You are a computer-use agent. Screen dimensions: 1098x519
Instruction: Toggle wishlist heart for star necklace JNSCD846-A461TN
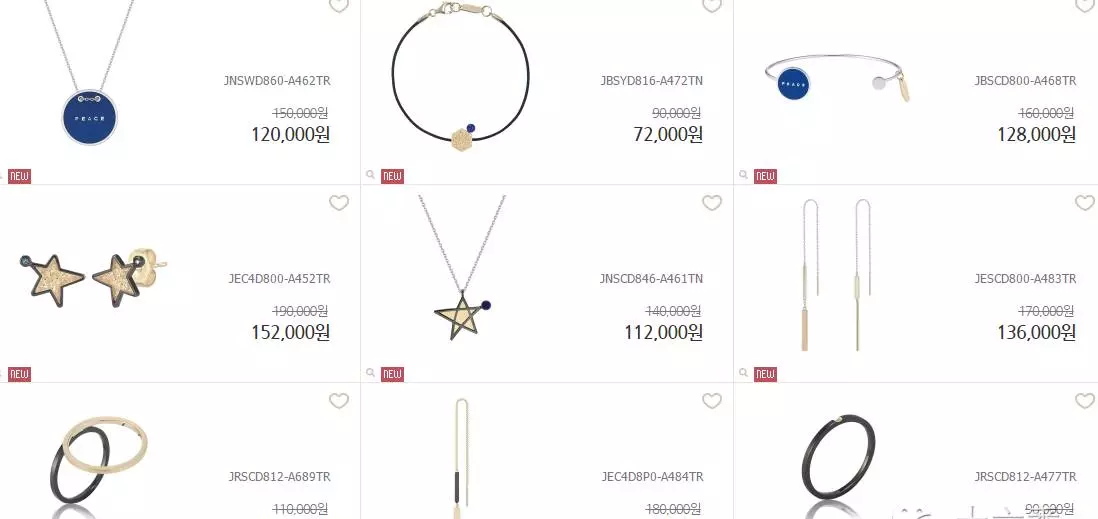(x=712, y=203)
